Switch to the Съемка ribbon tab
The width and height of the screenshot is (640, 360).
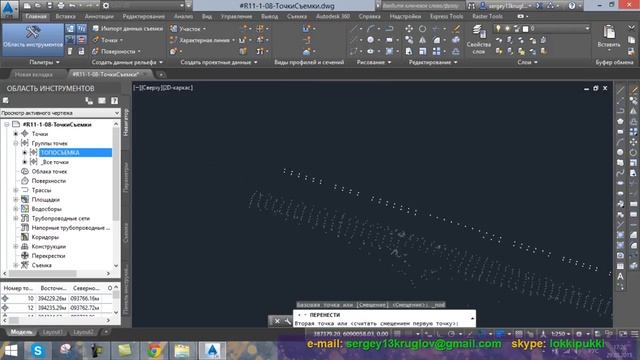coord(297,17)
